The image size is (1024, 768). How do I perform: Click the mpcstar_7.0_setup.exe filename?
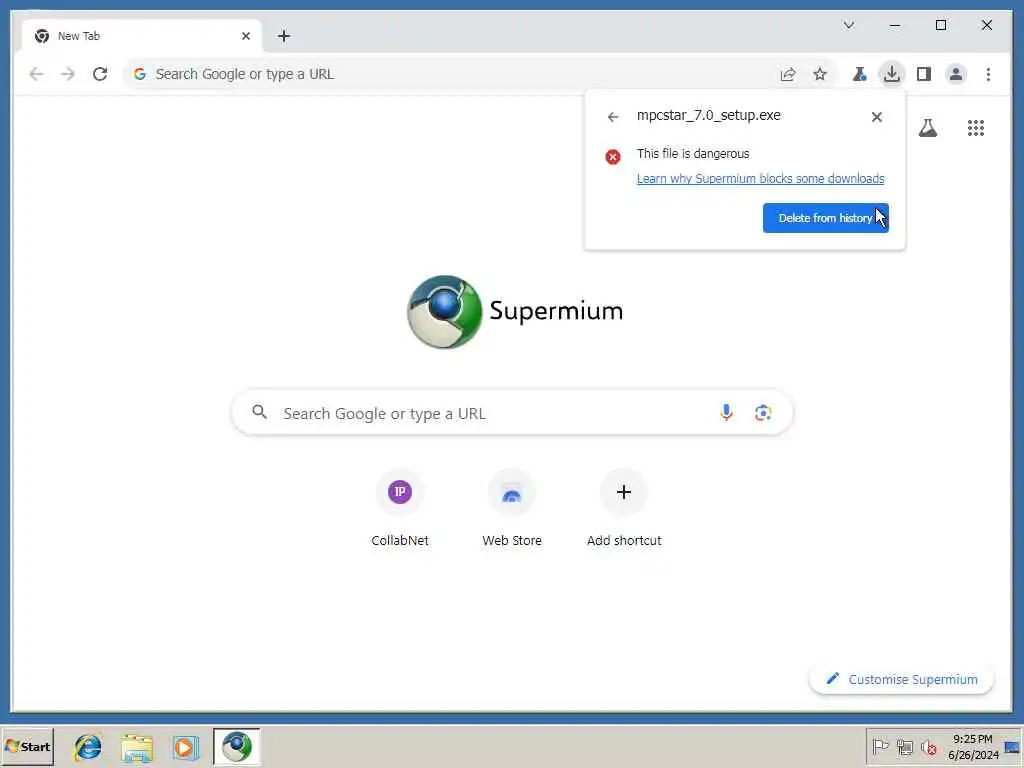[709, 116]
